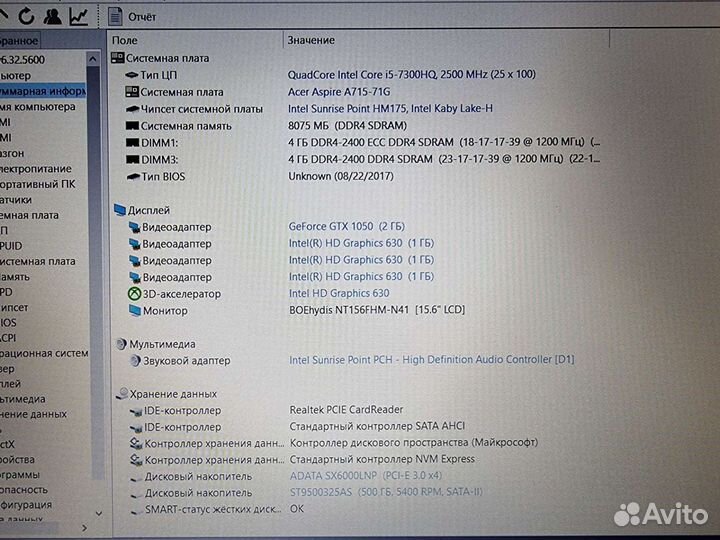Click the ST9500325AS drive row icon
This screenshot has height=540, width=720.
tap(136, 494)
